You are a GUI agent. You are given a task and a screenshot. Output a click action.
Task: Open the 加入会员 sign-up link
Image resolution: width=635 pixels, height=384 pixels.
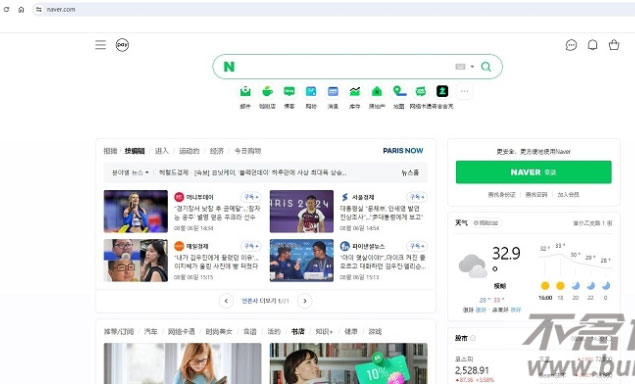tap(568, 195)
